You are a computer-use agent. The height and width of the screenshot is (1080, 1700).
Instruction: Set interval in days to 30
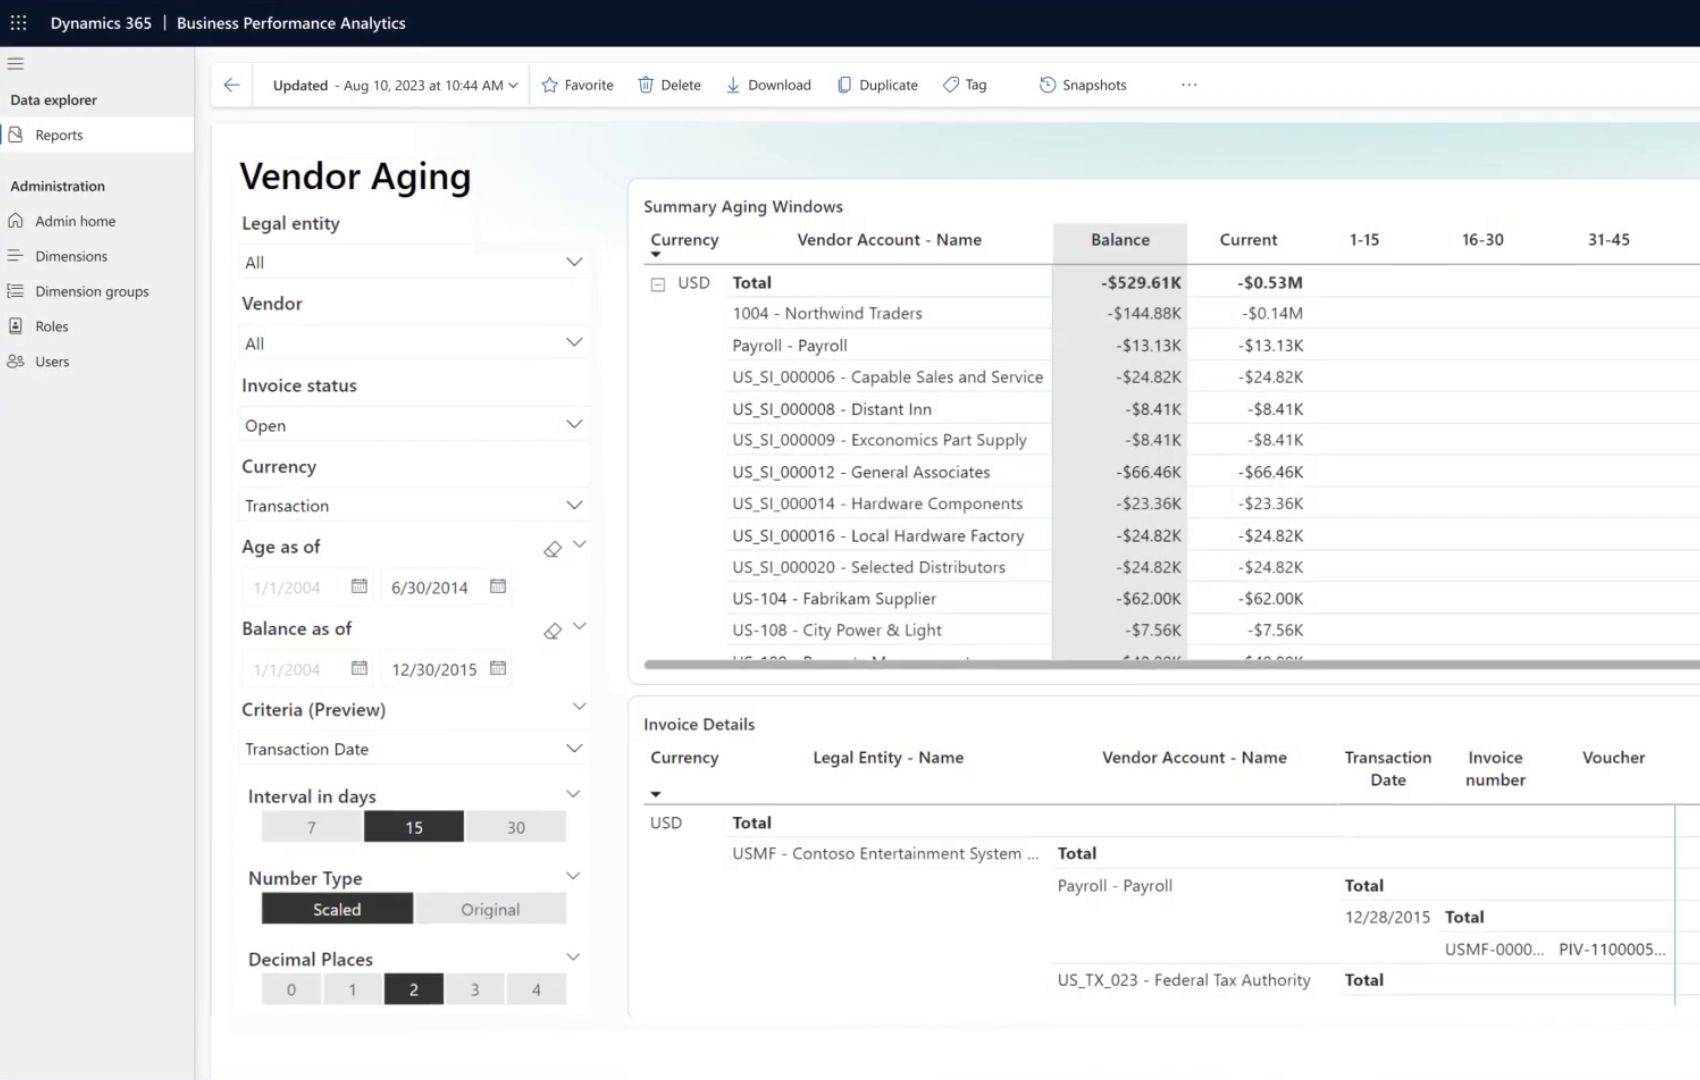coord(516,827)
